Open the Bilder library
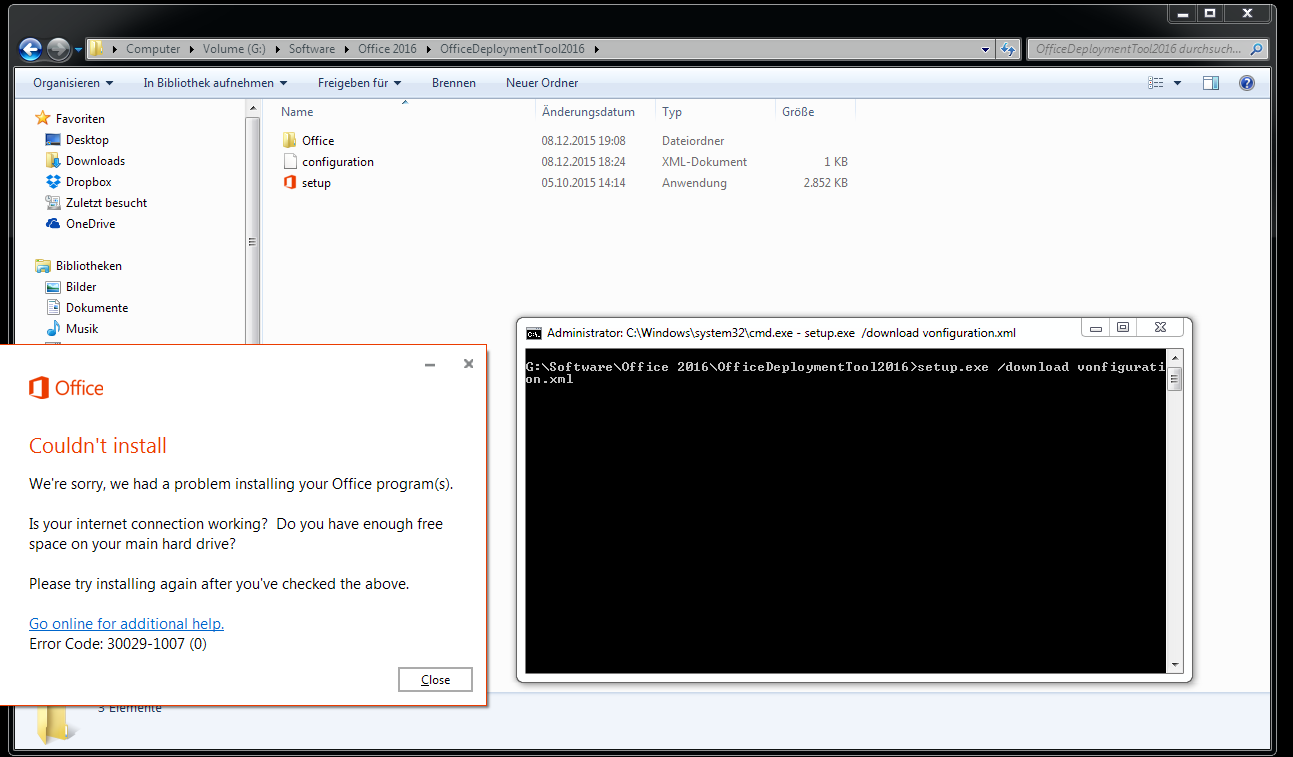The width and height of the screenshot is (1293, 757). [81, 287]
